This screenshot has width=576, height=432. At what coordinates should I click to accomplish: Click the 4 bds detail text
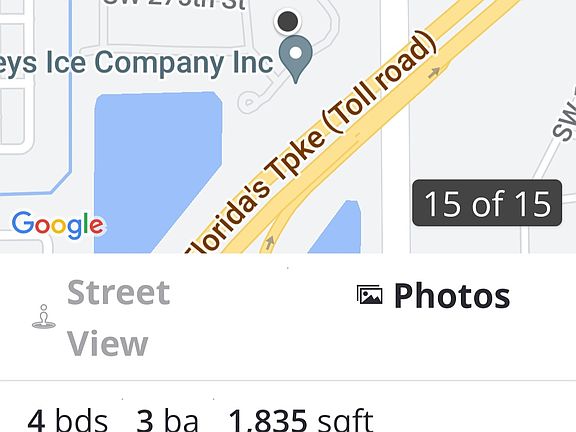[x=68, y=421]
